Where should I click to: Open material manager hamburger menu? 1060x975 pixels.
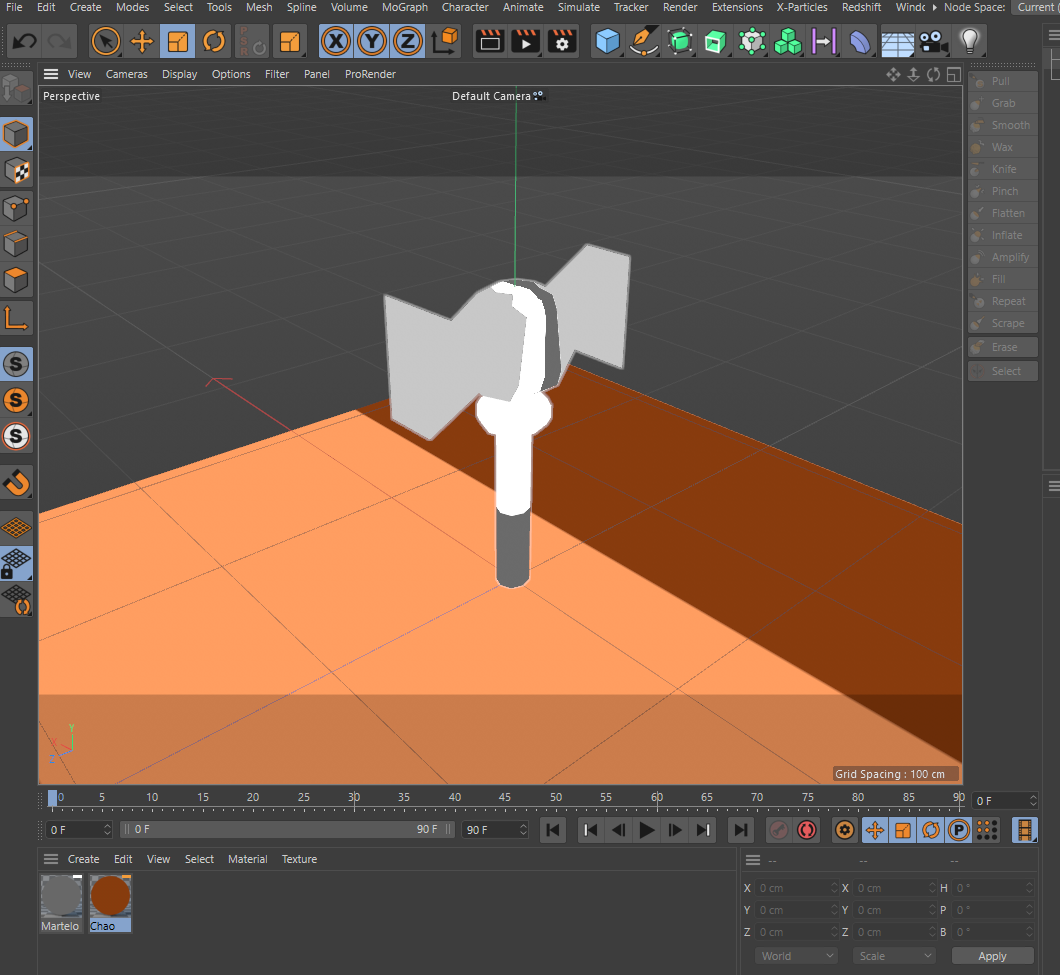[51, 859]
